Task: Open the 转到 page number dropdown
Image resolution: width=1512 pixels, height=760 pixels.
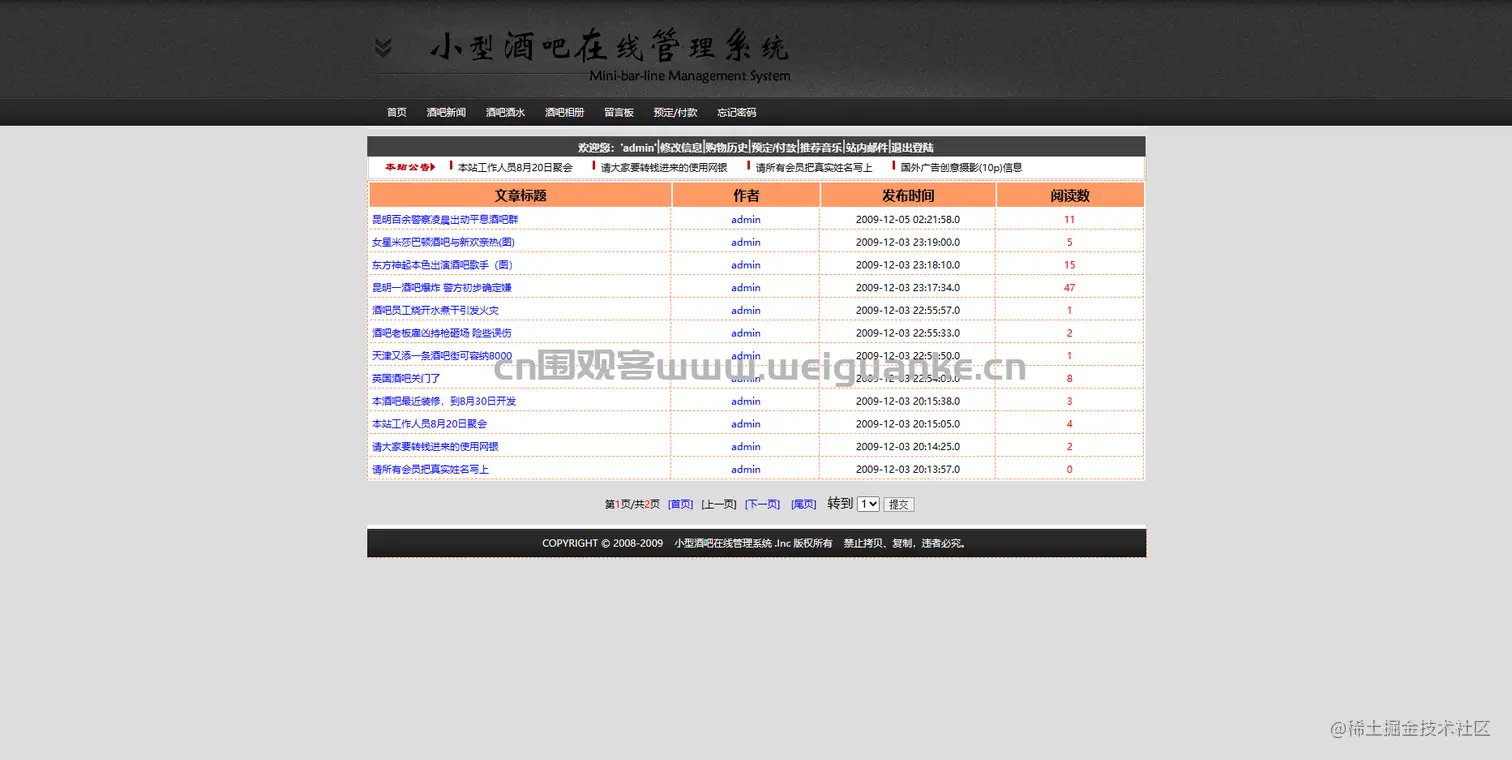Action: (868, 504)
